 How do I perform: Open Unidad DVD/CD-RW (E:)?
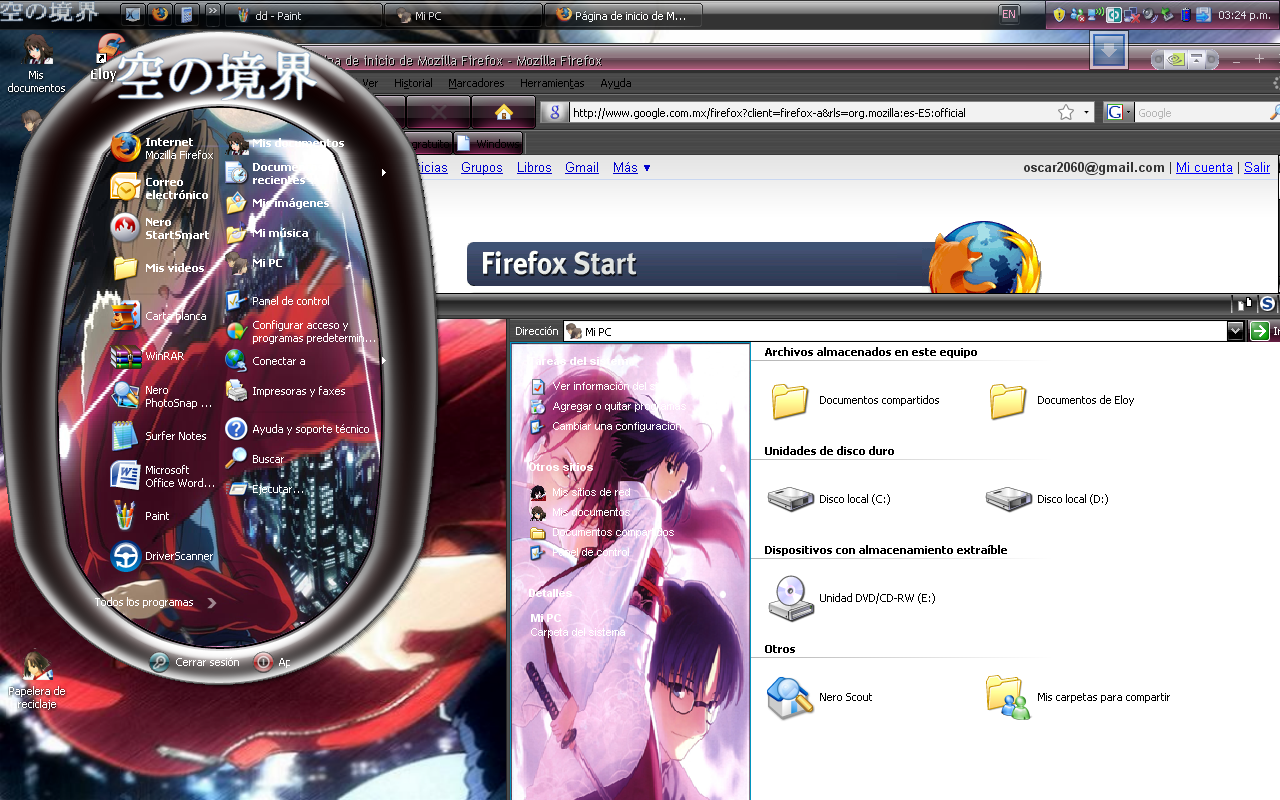(x=851, y=598)
